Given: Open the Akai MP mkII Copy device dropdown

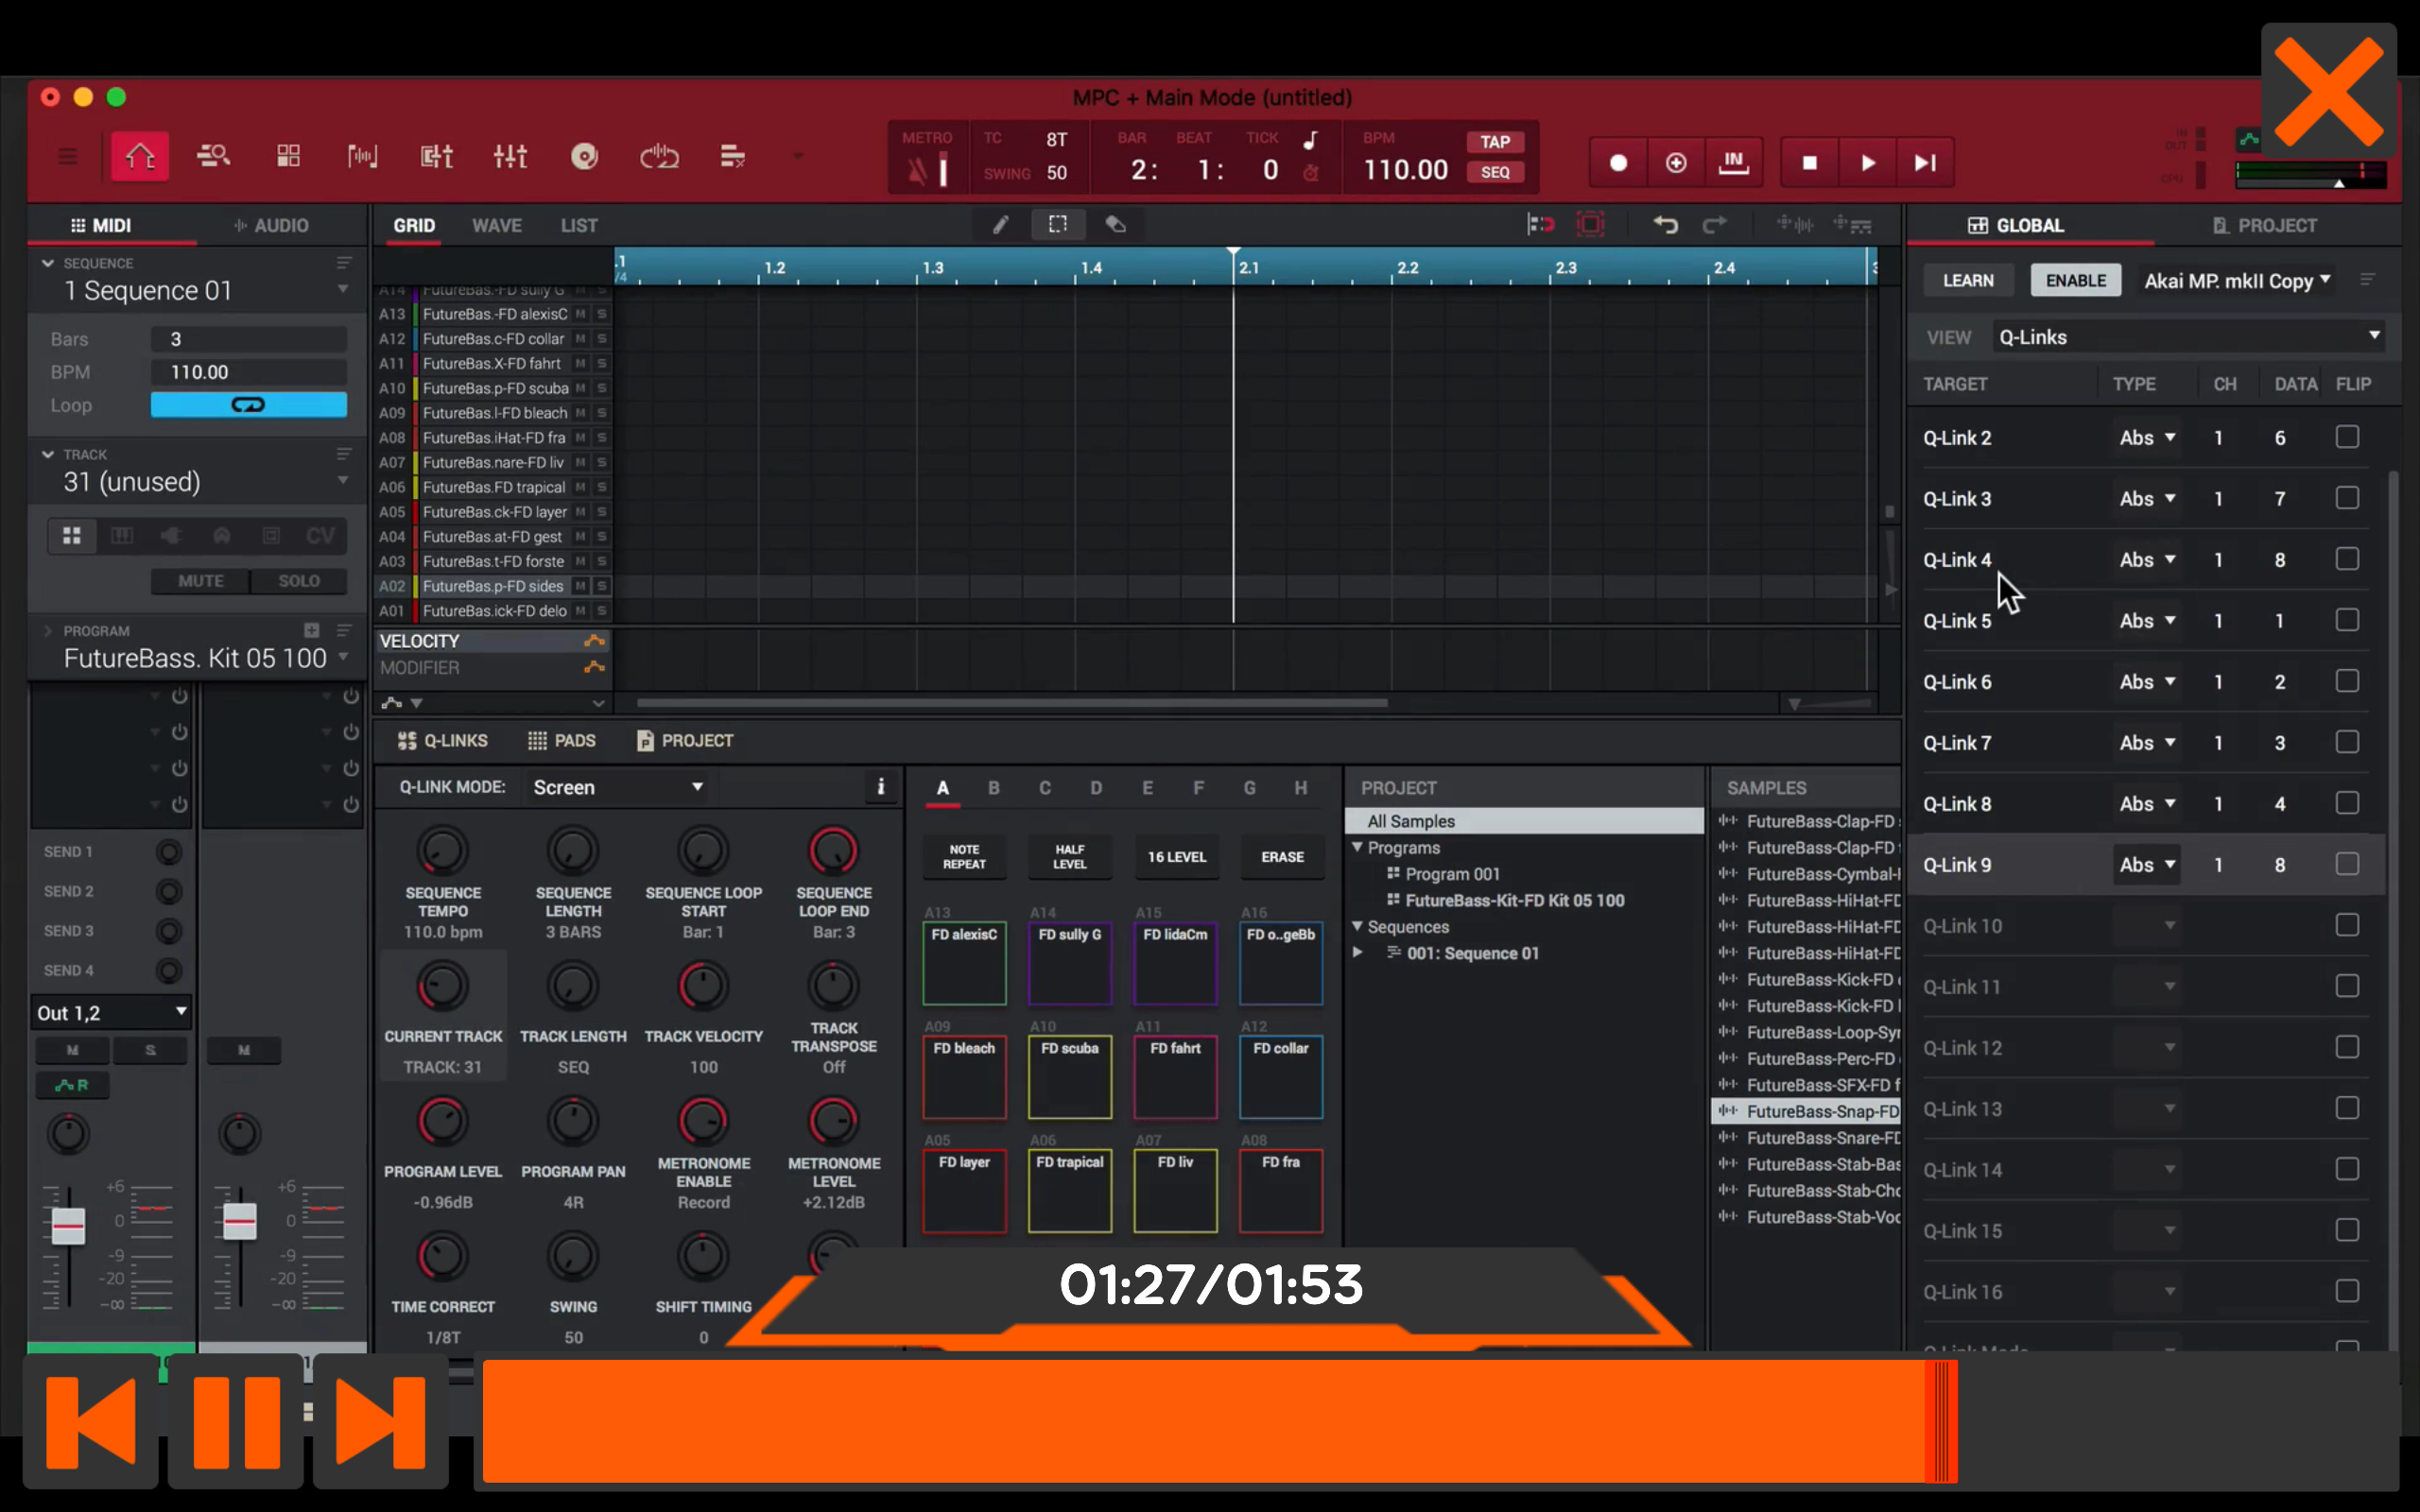Looking at the screenshot, I should click(2236, 281).
